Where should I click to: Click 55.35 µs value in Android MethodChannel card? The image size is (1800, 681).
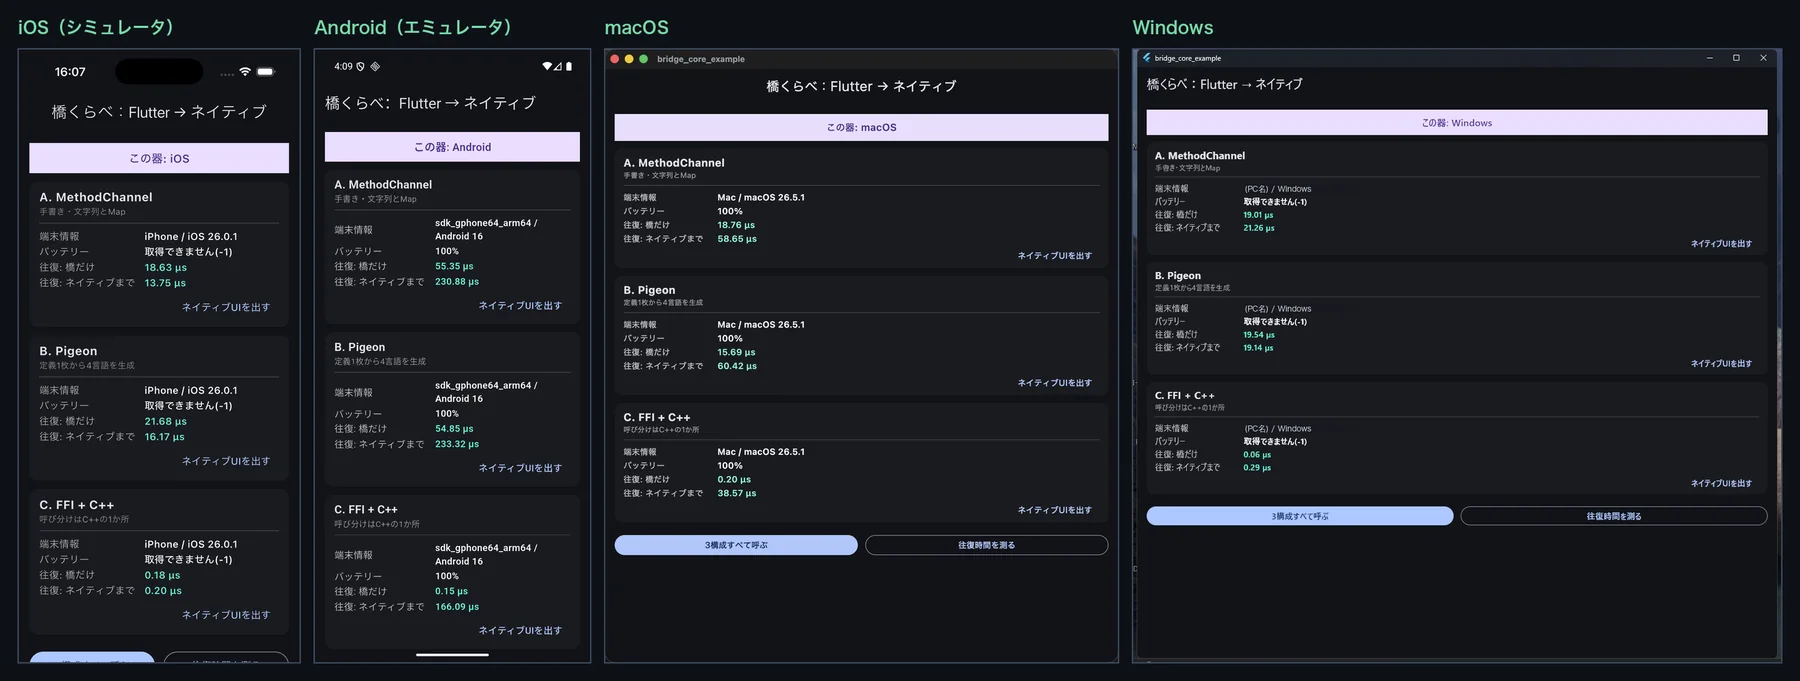(x=454, y=267)
